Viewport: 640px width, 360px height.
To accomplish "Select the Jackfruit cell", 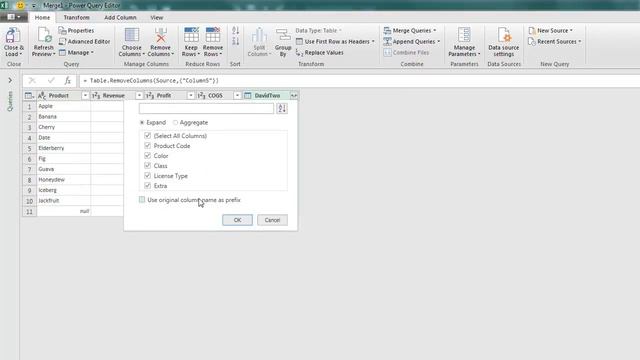I will pos(63,201).
